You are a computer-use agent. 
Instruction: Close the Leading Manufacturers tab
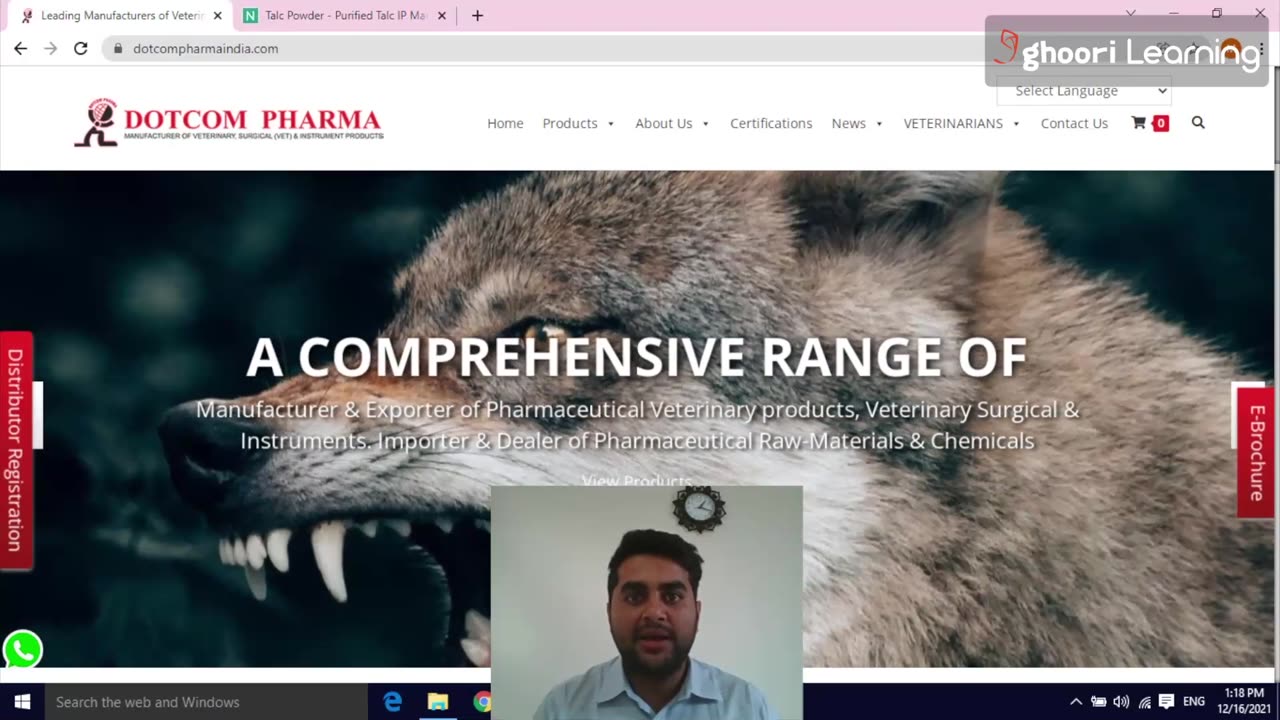pos(217,16)
